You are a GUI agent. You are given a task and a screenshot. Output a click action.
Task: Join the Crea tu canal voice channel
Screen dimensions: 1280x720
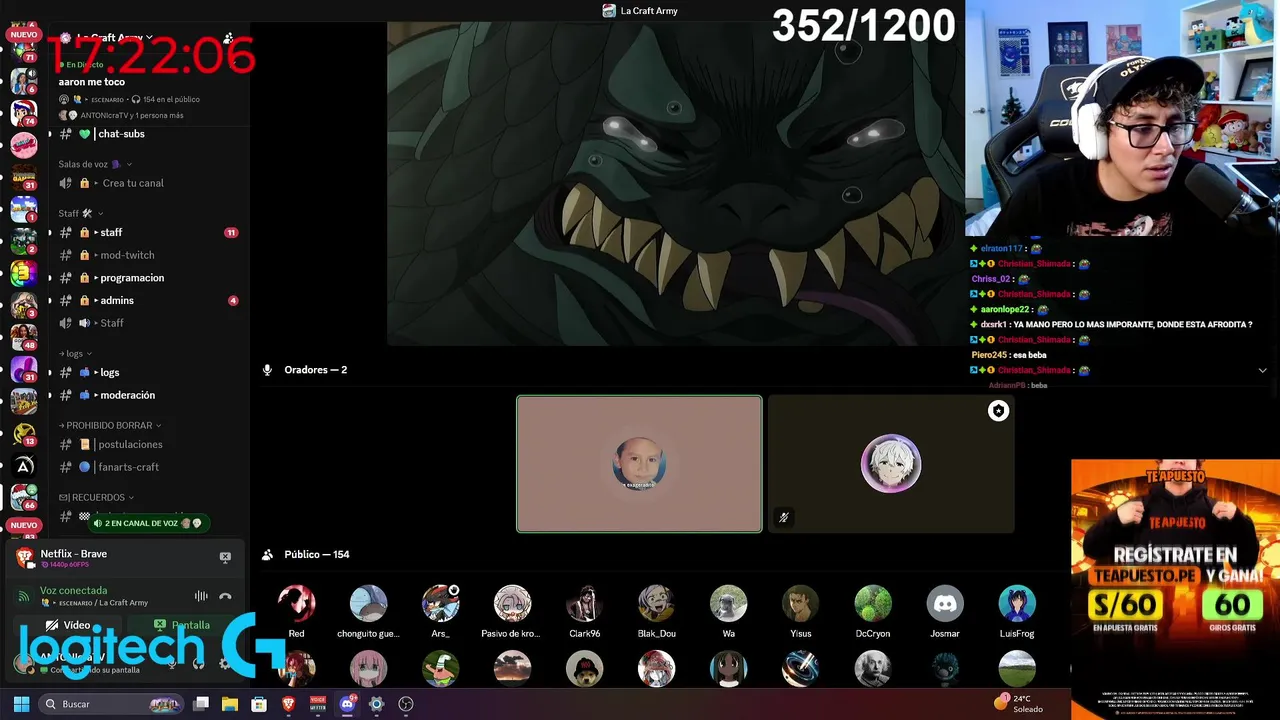132,183
